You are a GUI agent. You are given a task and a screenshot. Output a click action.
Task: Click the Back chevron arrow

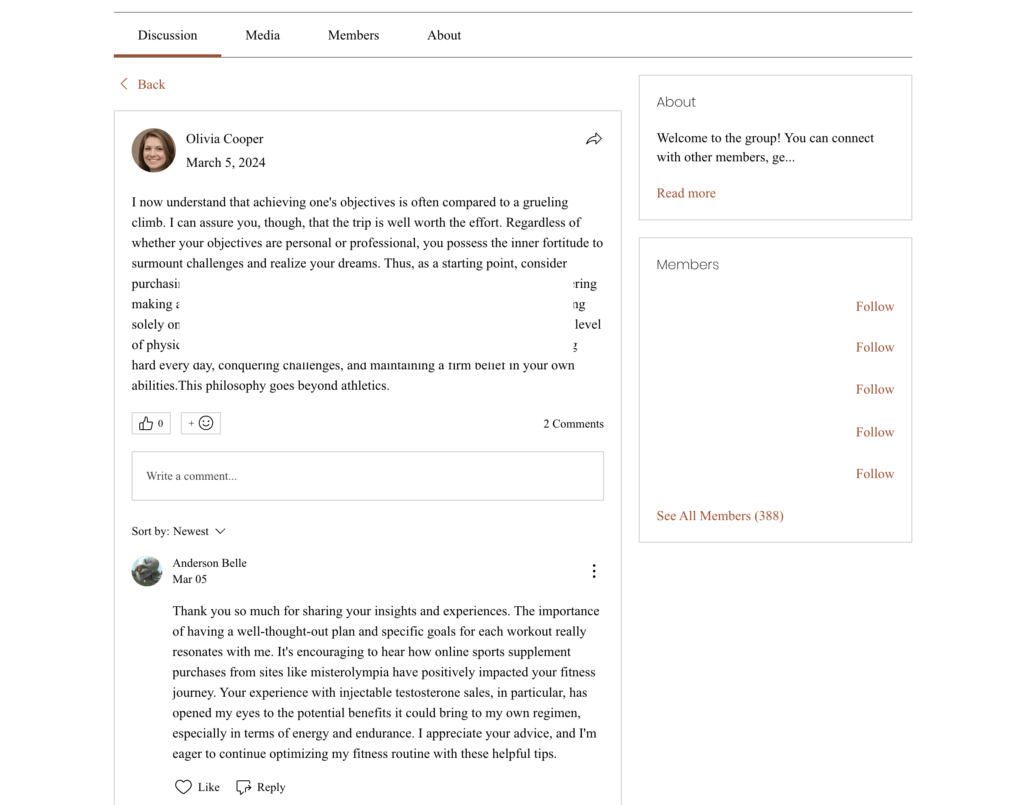point(124,84)
